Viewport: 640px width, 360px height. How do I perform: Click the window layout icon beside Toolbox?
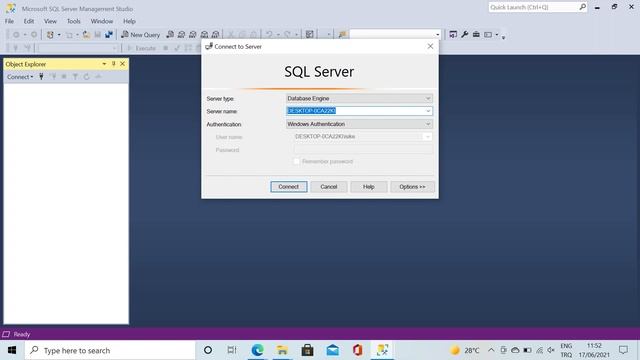coord(488,35)
